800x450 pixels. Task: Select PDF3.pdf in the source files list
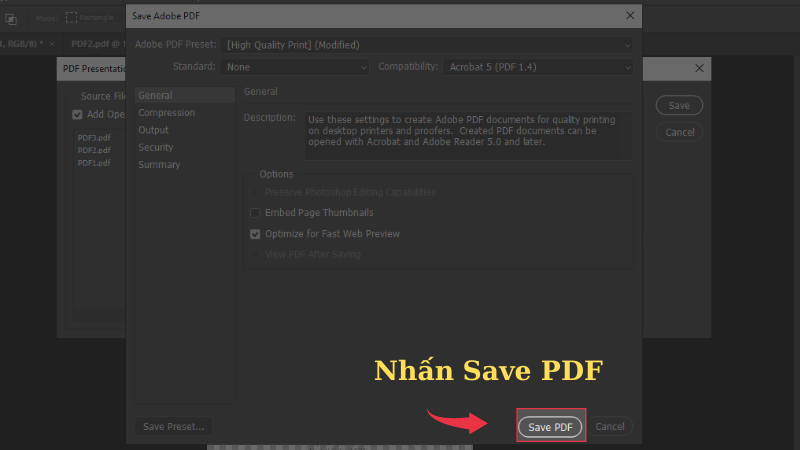point(94,138)
